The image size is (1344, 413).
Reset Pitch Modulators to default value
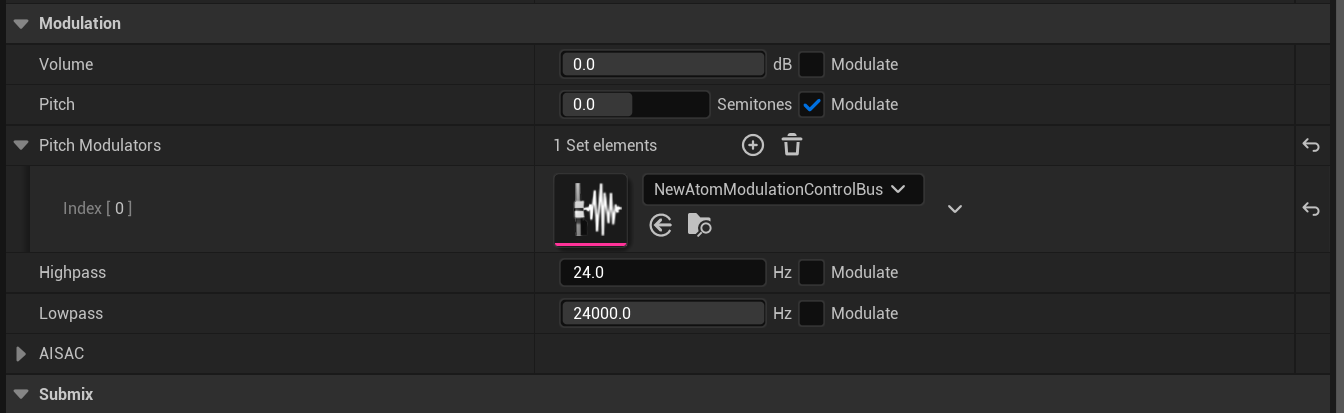1311,146
